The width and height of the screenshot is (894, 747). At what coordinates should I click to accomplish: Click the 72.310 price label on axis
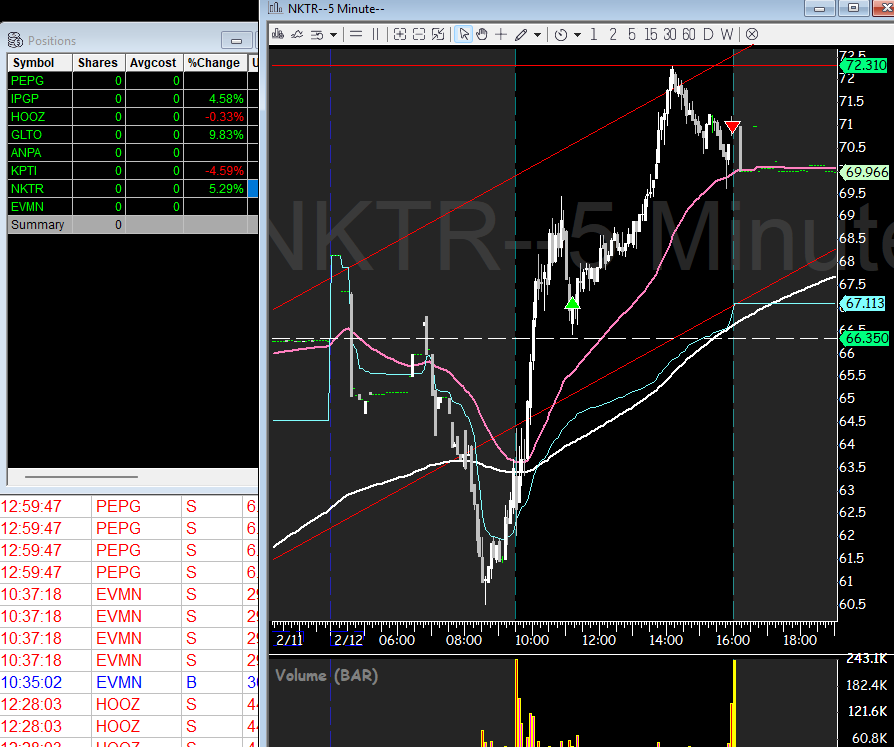click(864, 65)
